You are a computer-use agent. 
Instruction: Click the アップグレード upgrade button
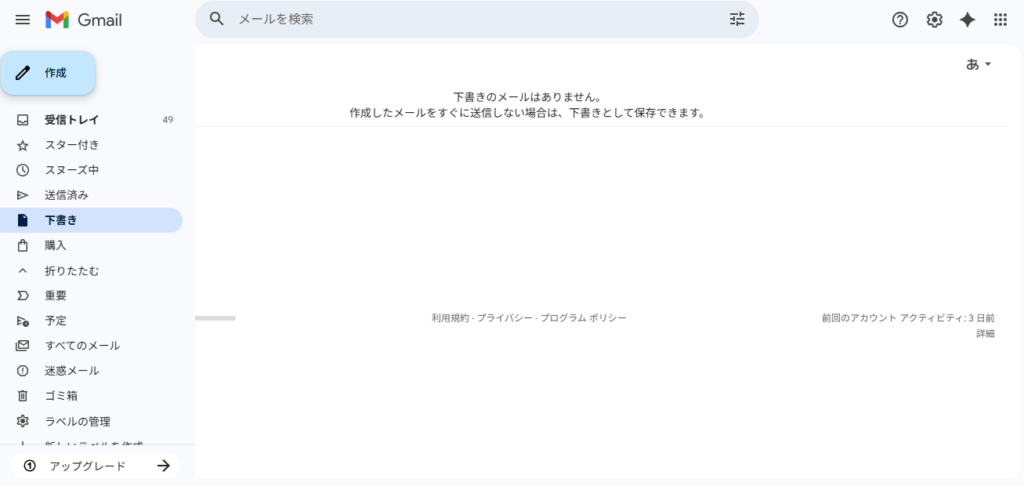tap(96, 466)
